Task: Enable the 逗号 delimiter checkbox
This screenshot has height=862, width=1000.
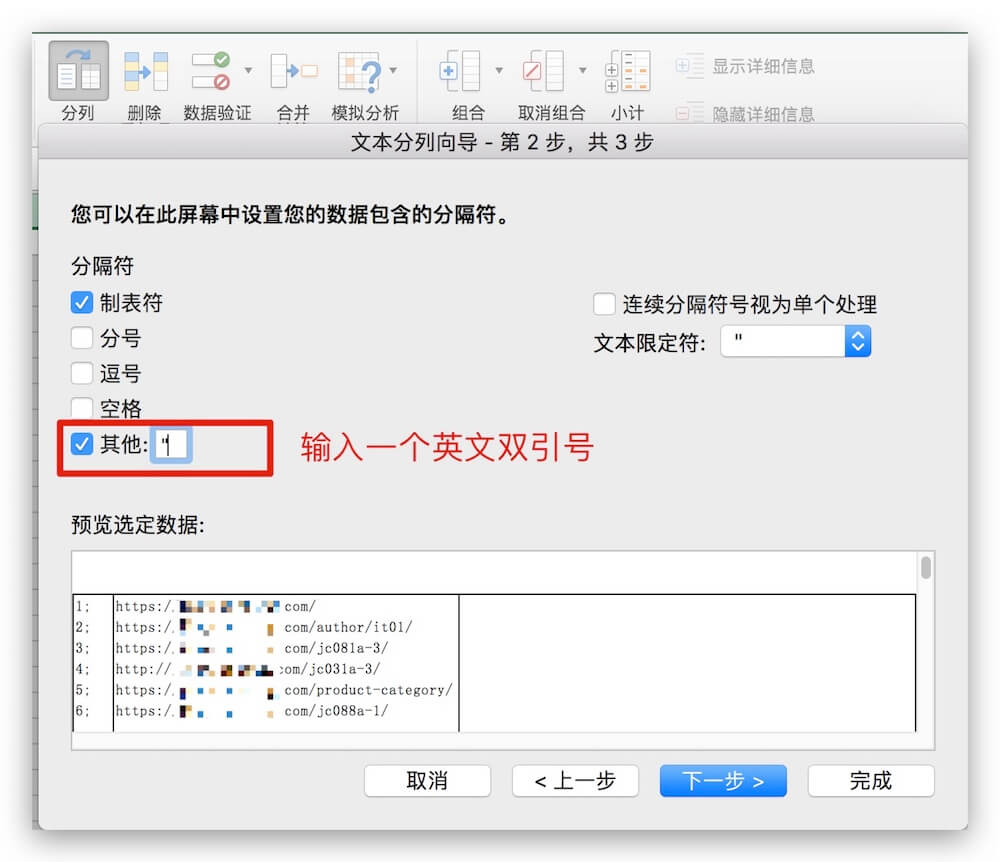Action: [82, 373]
